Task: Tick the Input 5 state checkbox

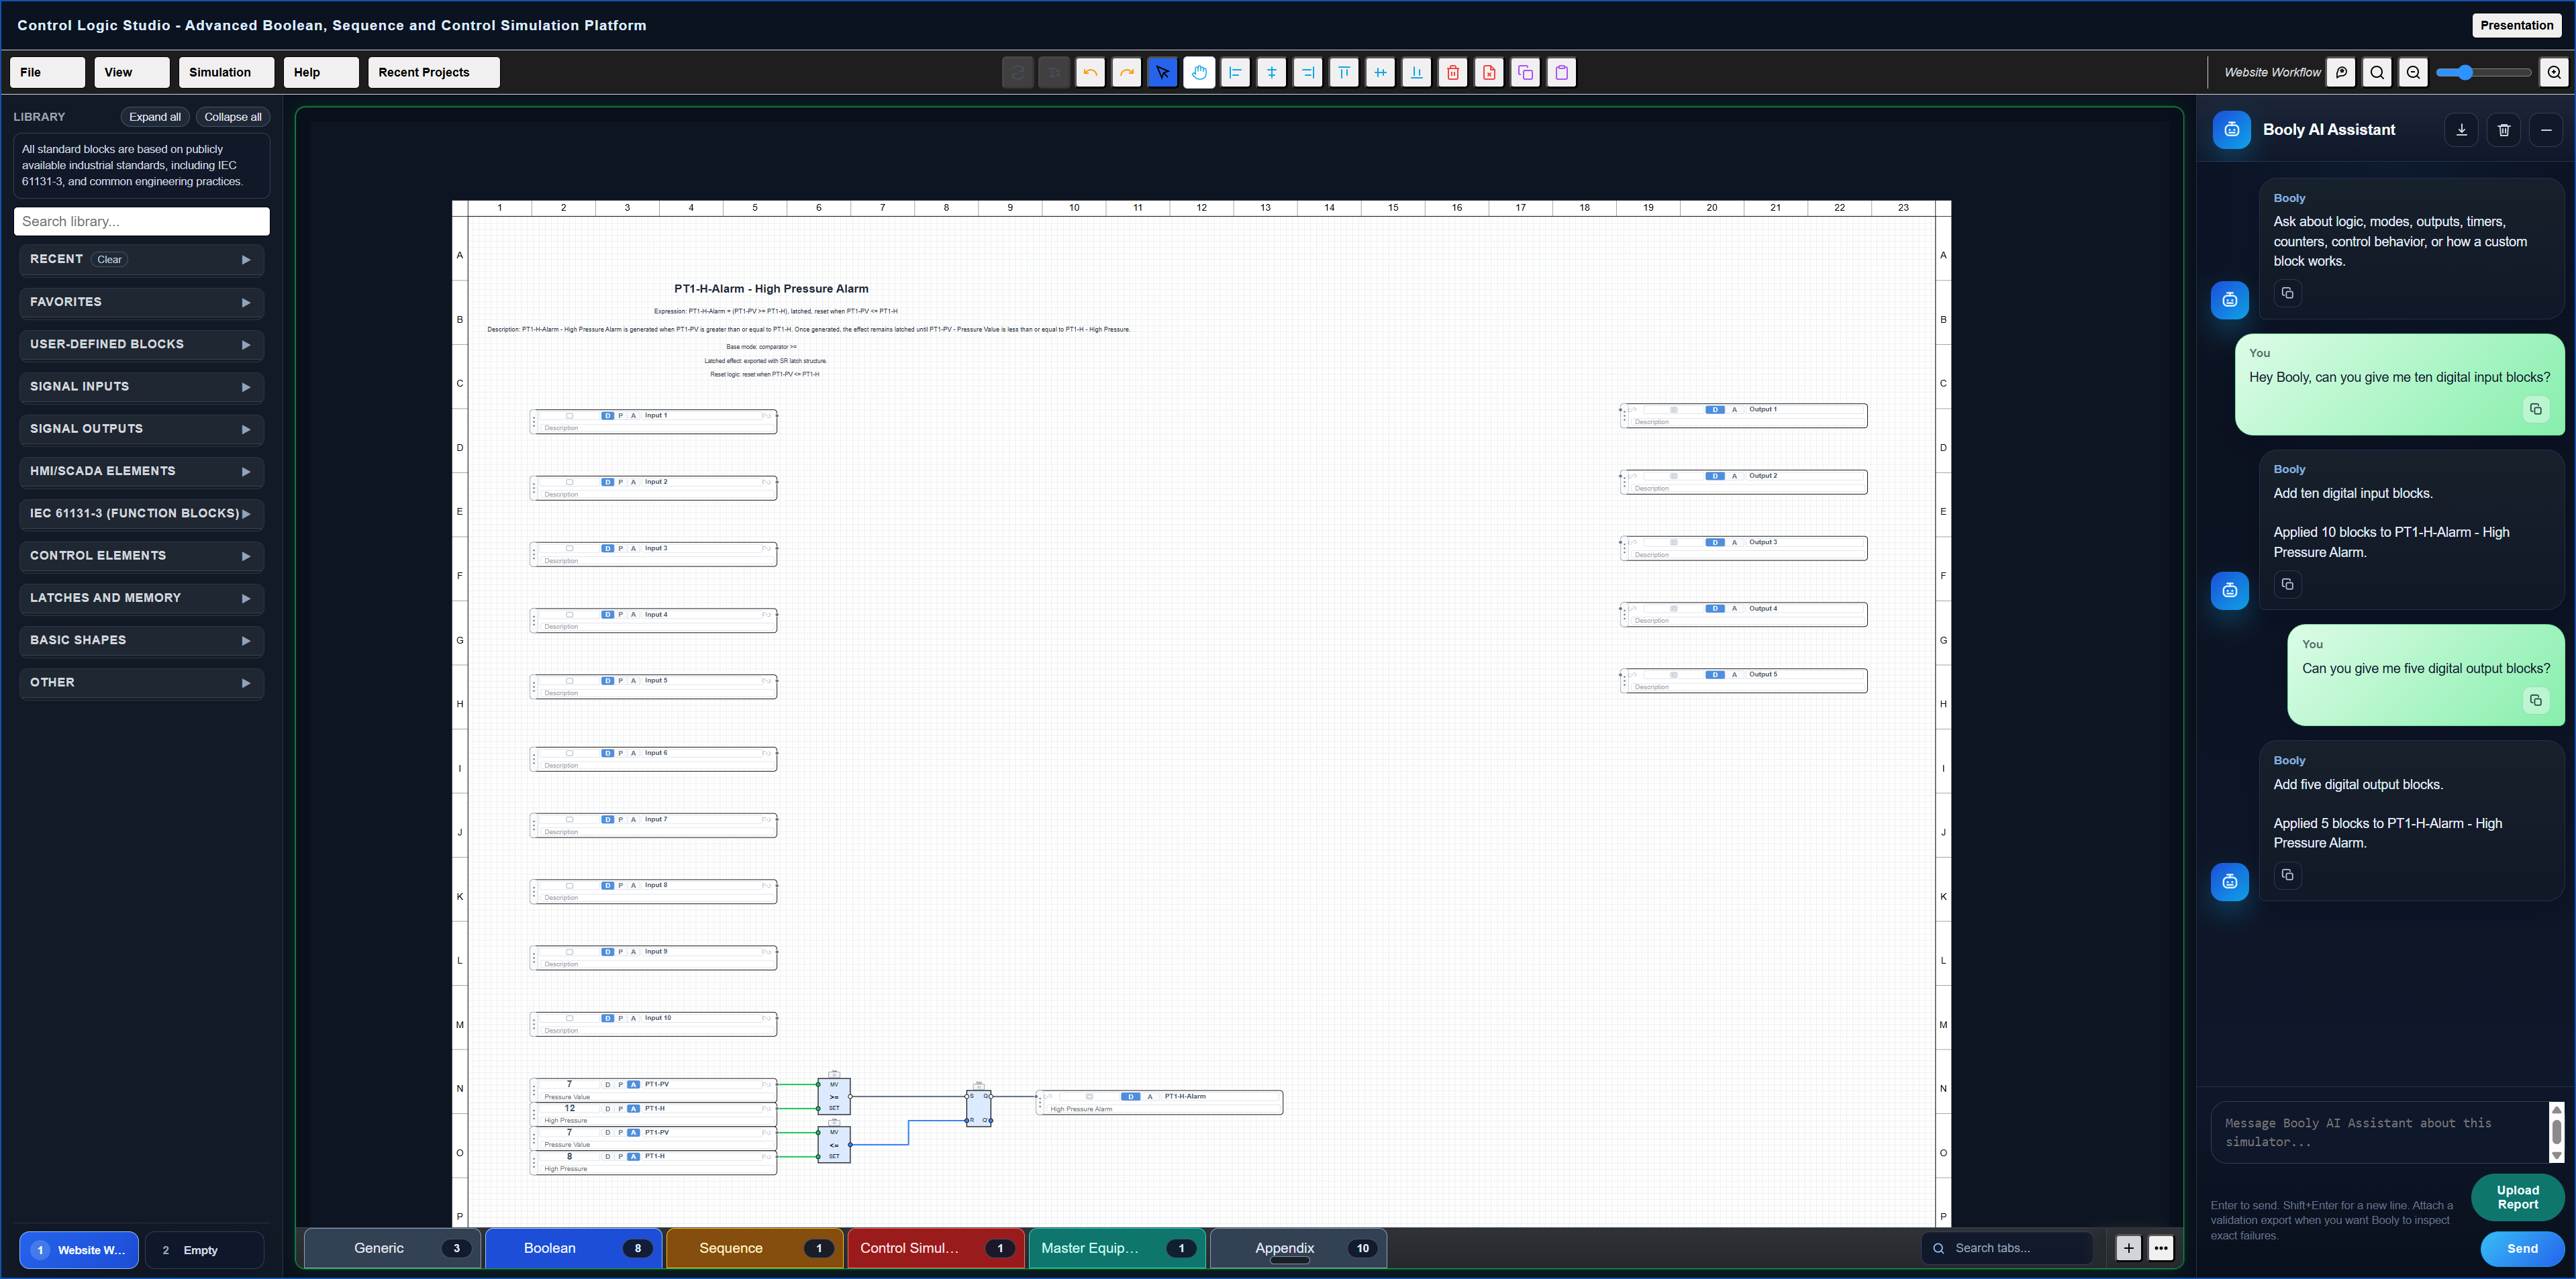Action: [x=570, y=681]
